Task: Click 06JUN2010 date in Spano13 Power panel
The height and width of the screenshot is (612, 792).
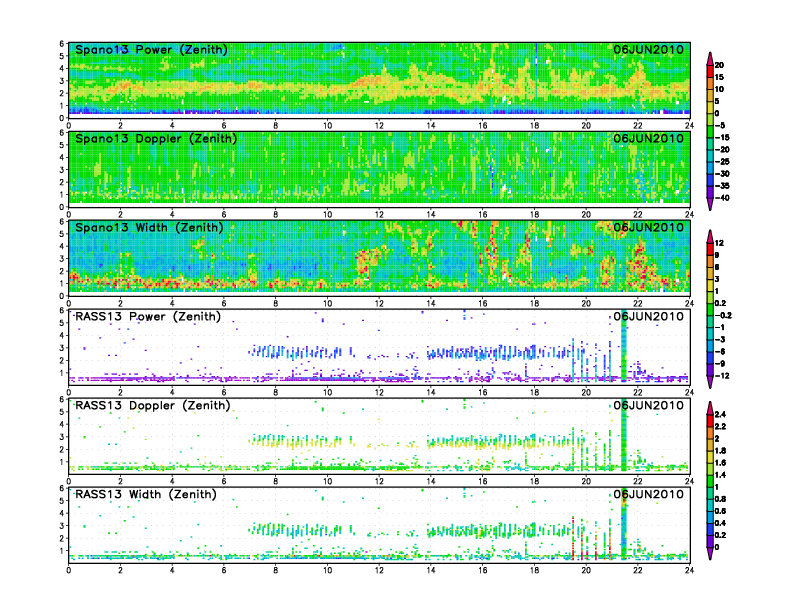Action: pyautogui.click(x=649, y=50)
